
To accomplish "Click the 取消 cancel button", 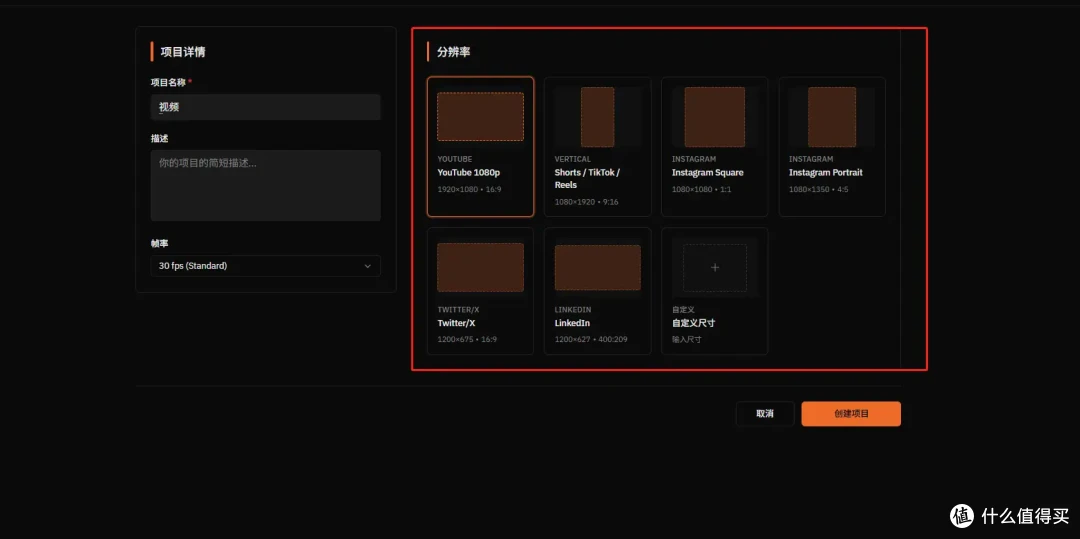I will point(765,414).
